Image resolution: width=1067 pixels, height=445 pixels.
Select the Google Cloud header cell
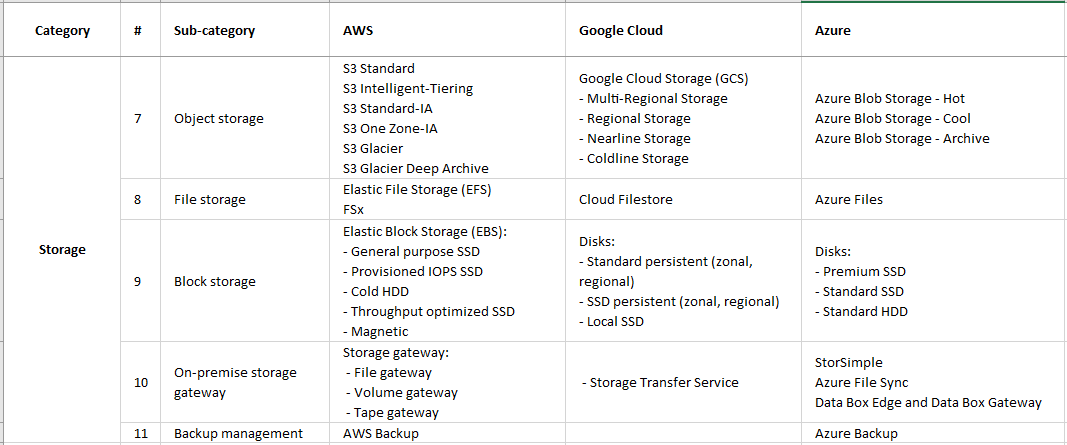click(621, 30)
